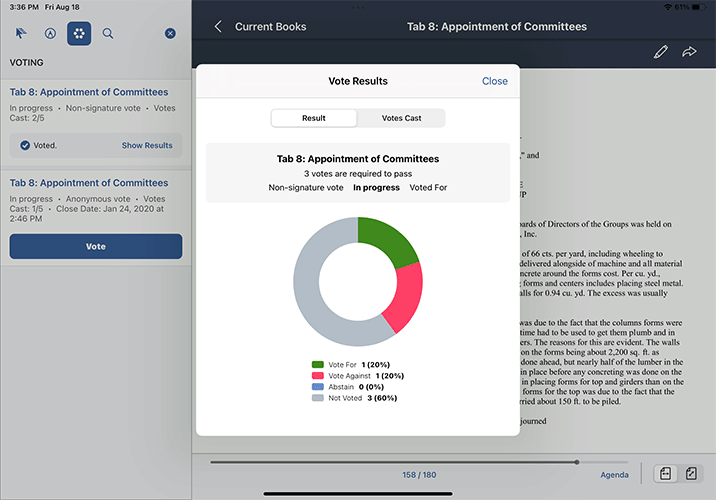Click the highlighted voting panel icon

79,34
